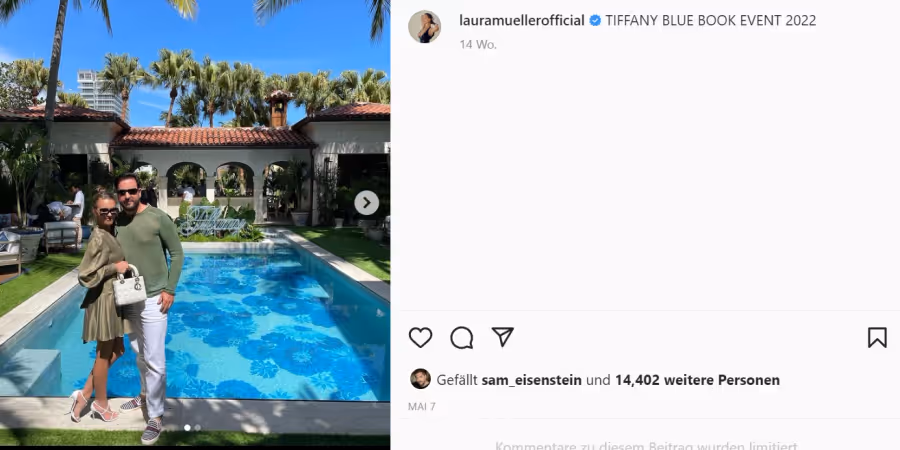
Task: Click sam_eisenstein's small avatar beside Gefällt
Action: point(420,379)
